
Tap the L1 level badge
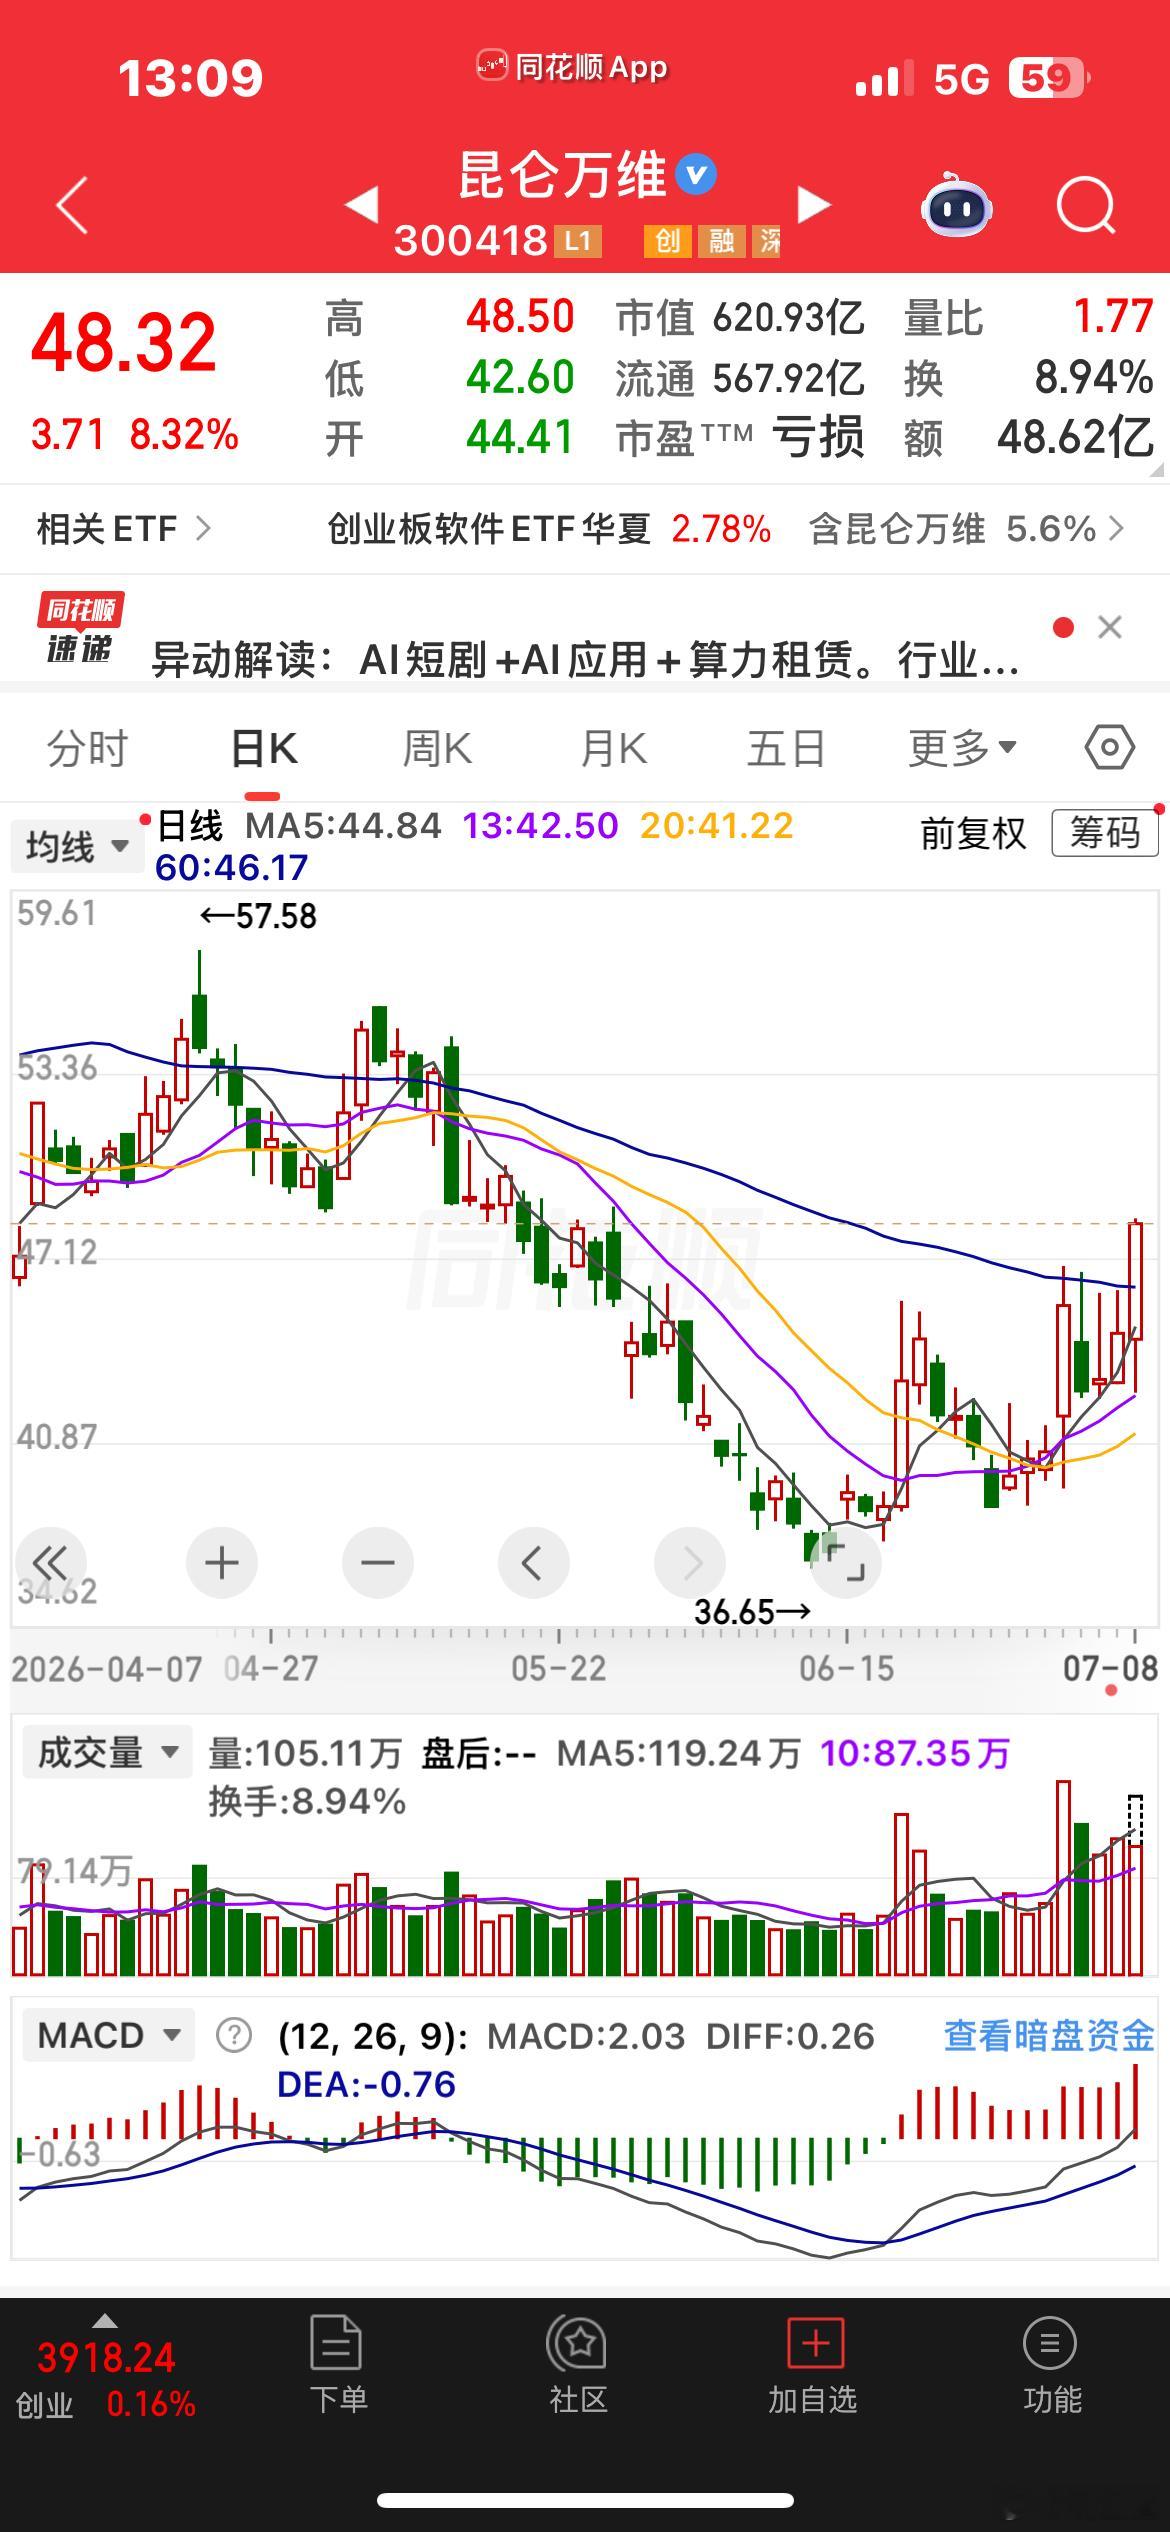click(578, 240)
